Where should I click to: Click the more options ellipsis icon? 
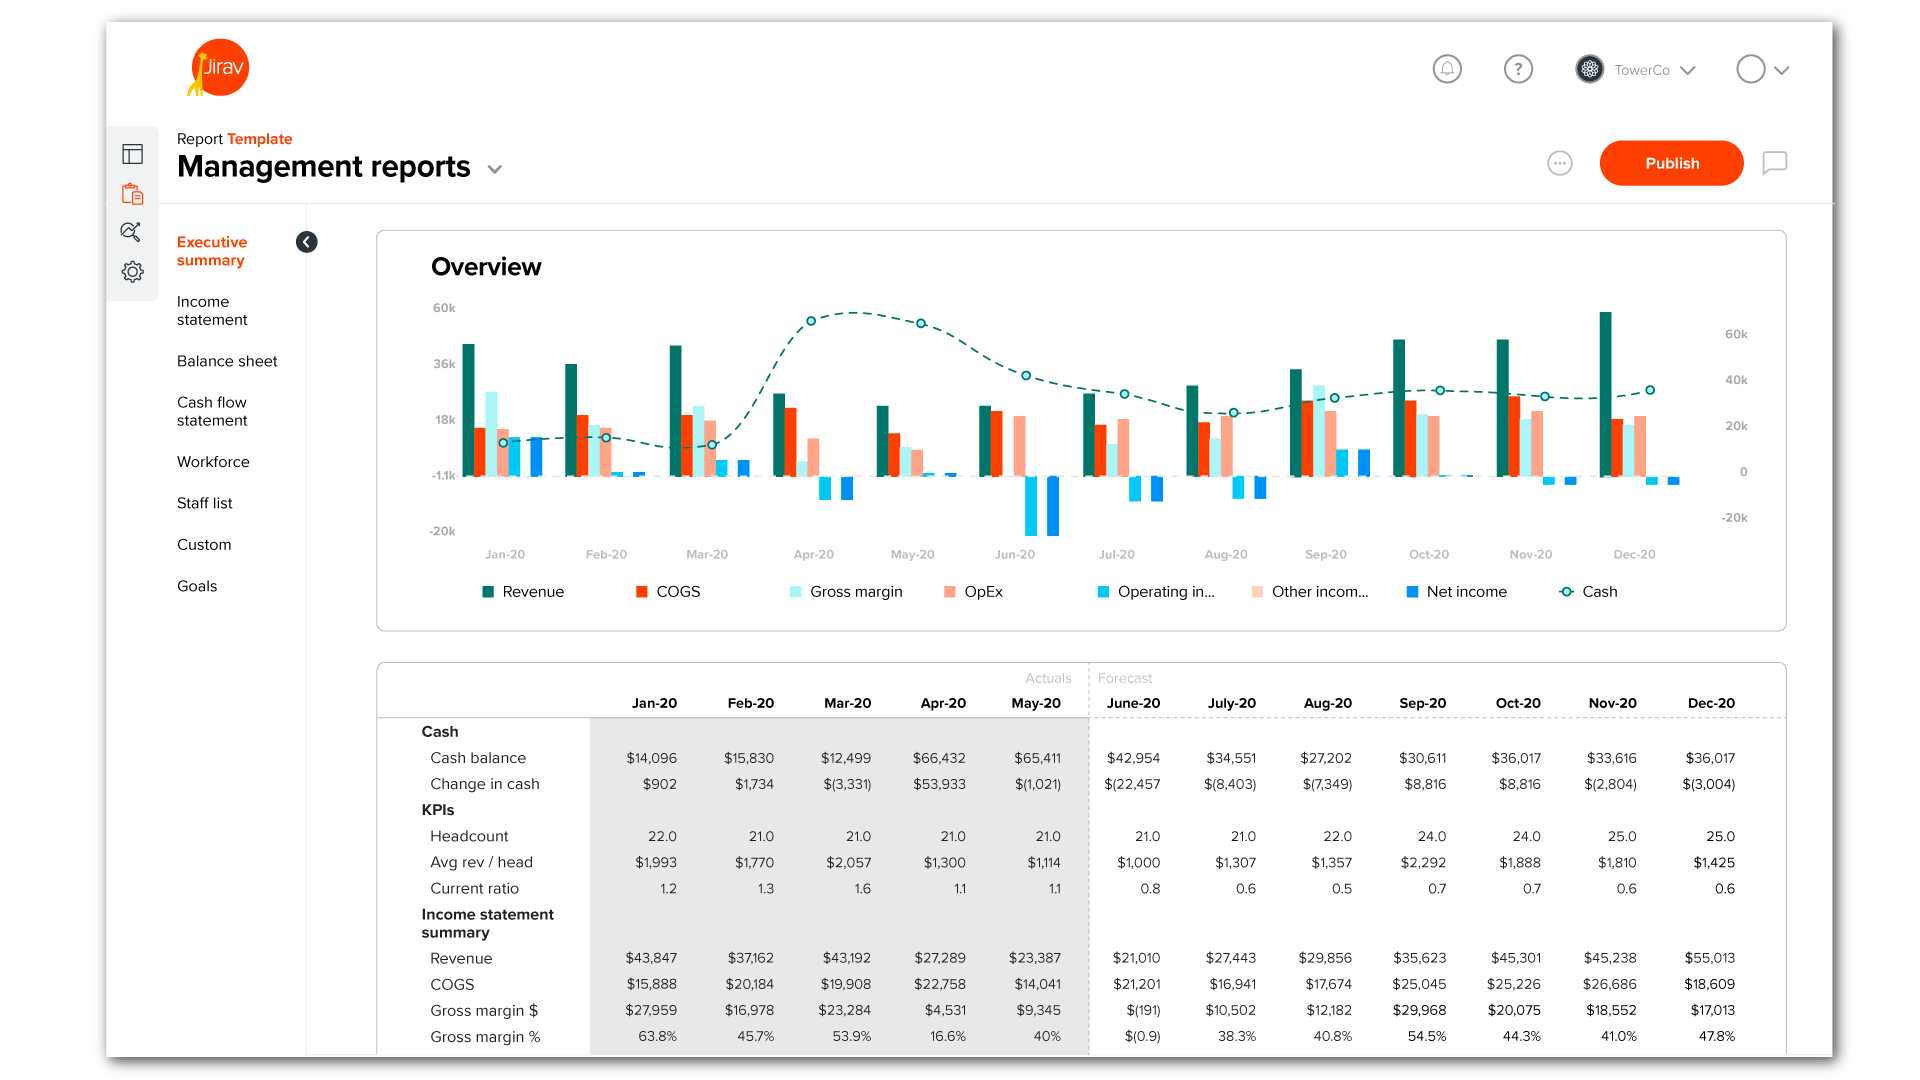click(1559, 163)
